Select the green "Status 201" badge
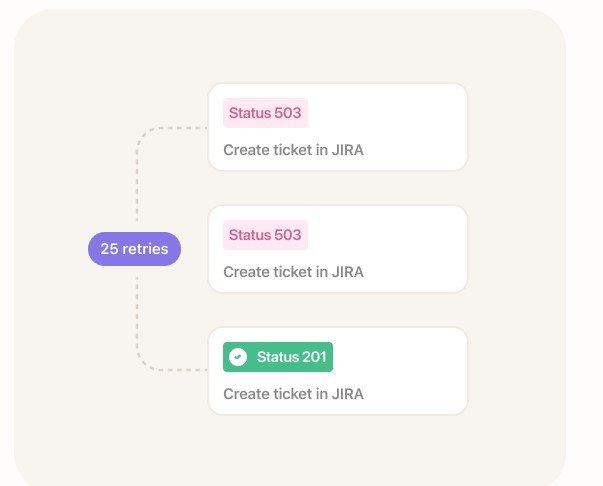Screen dimensions: 603x486 tap(278, 357)
